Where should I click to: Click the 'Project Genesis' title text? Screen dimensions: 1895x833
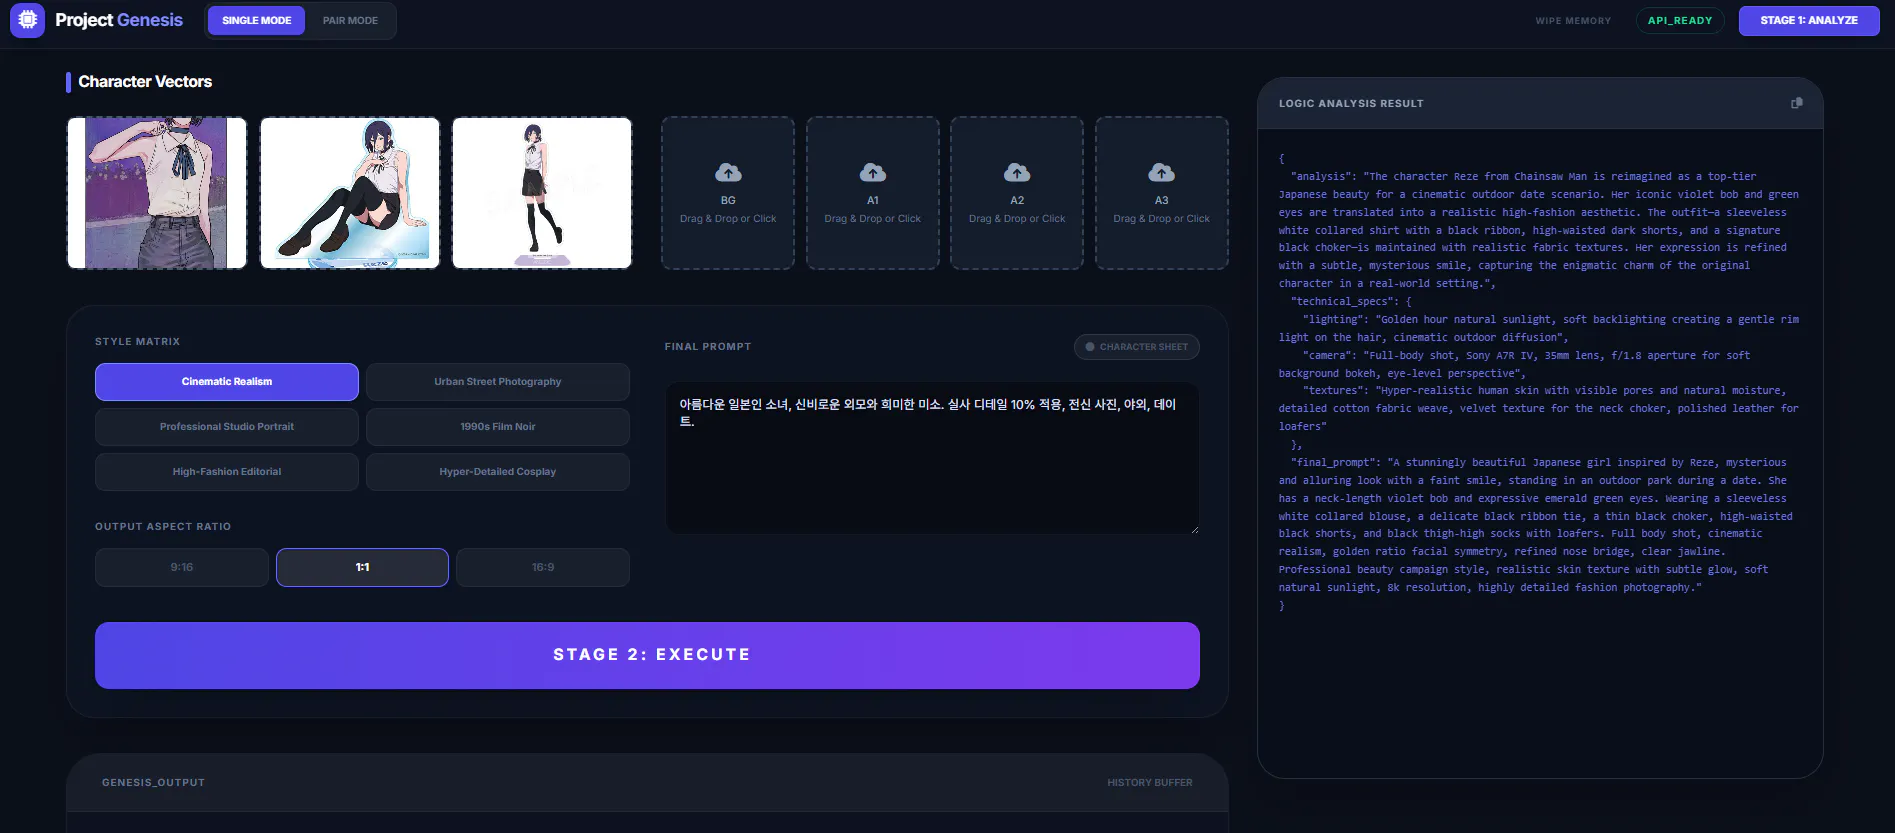[x=119, y=20]
